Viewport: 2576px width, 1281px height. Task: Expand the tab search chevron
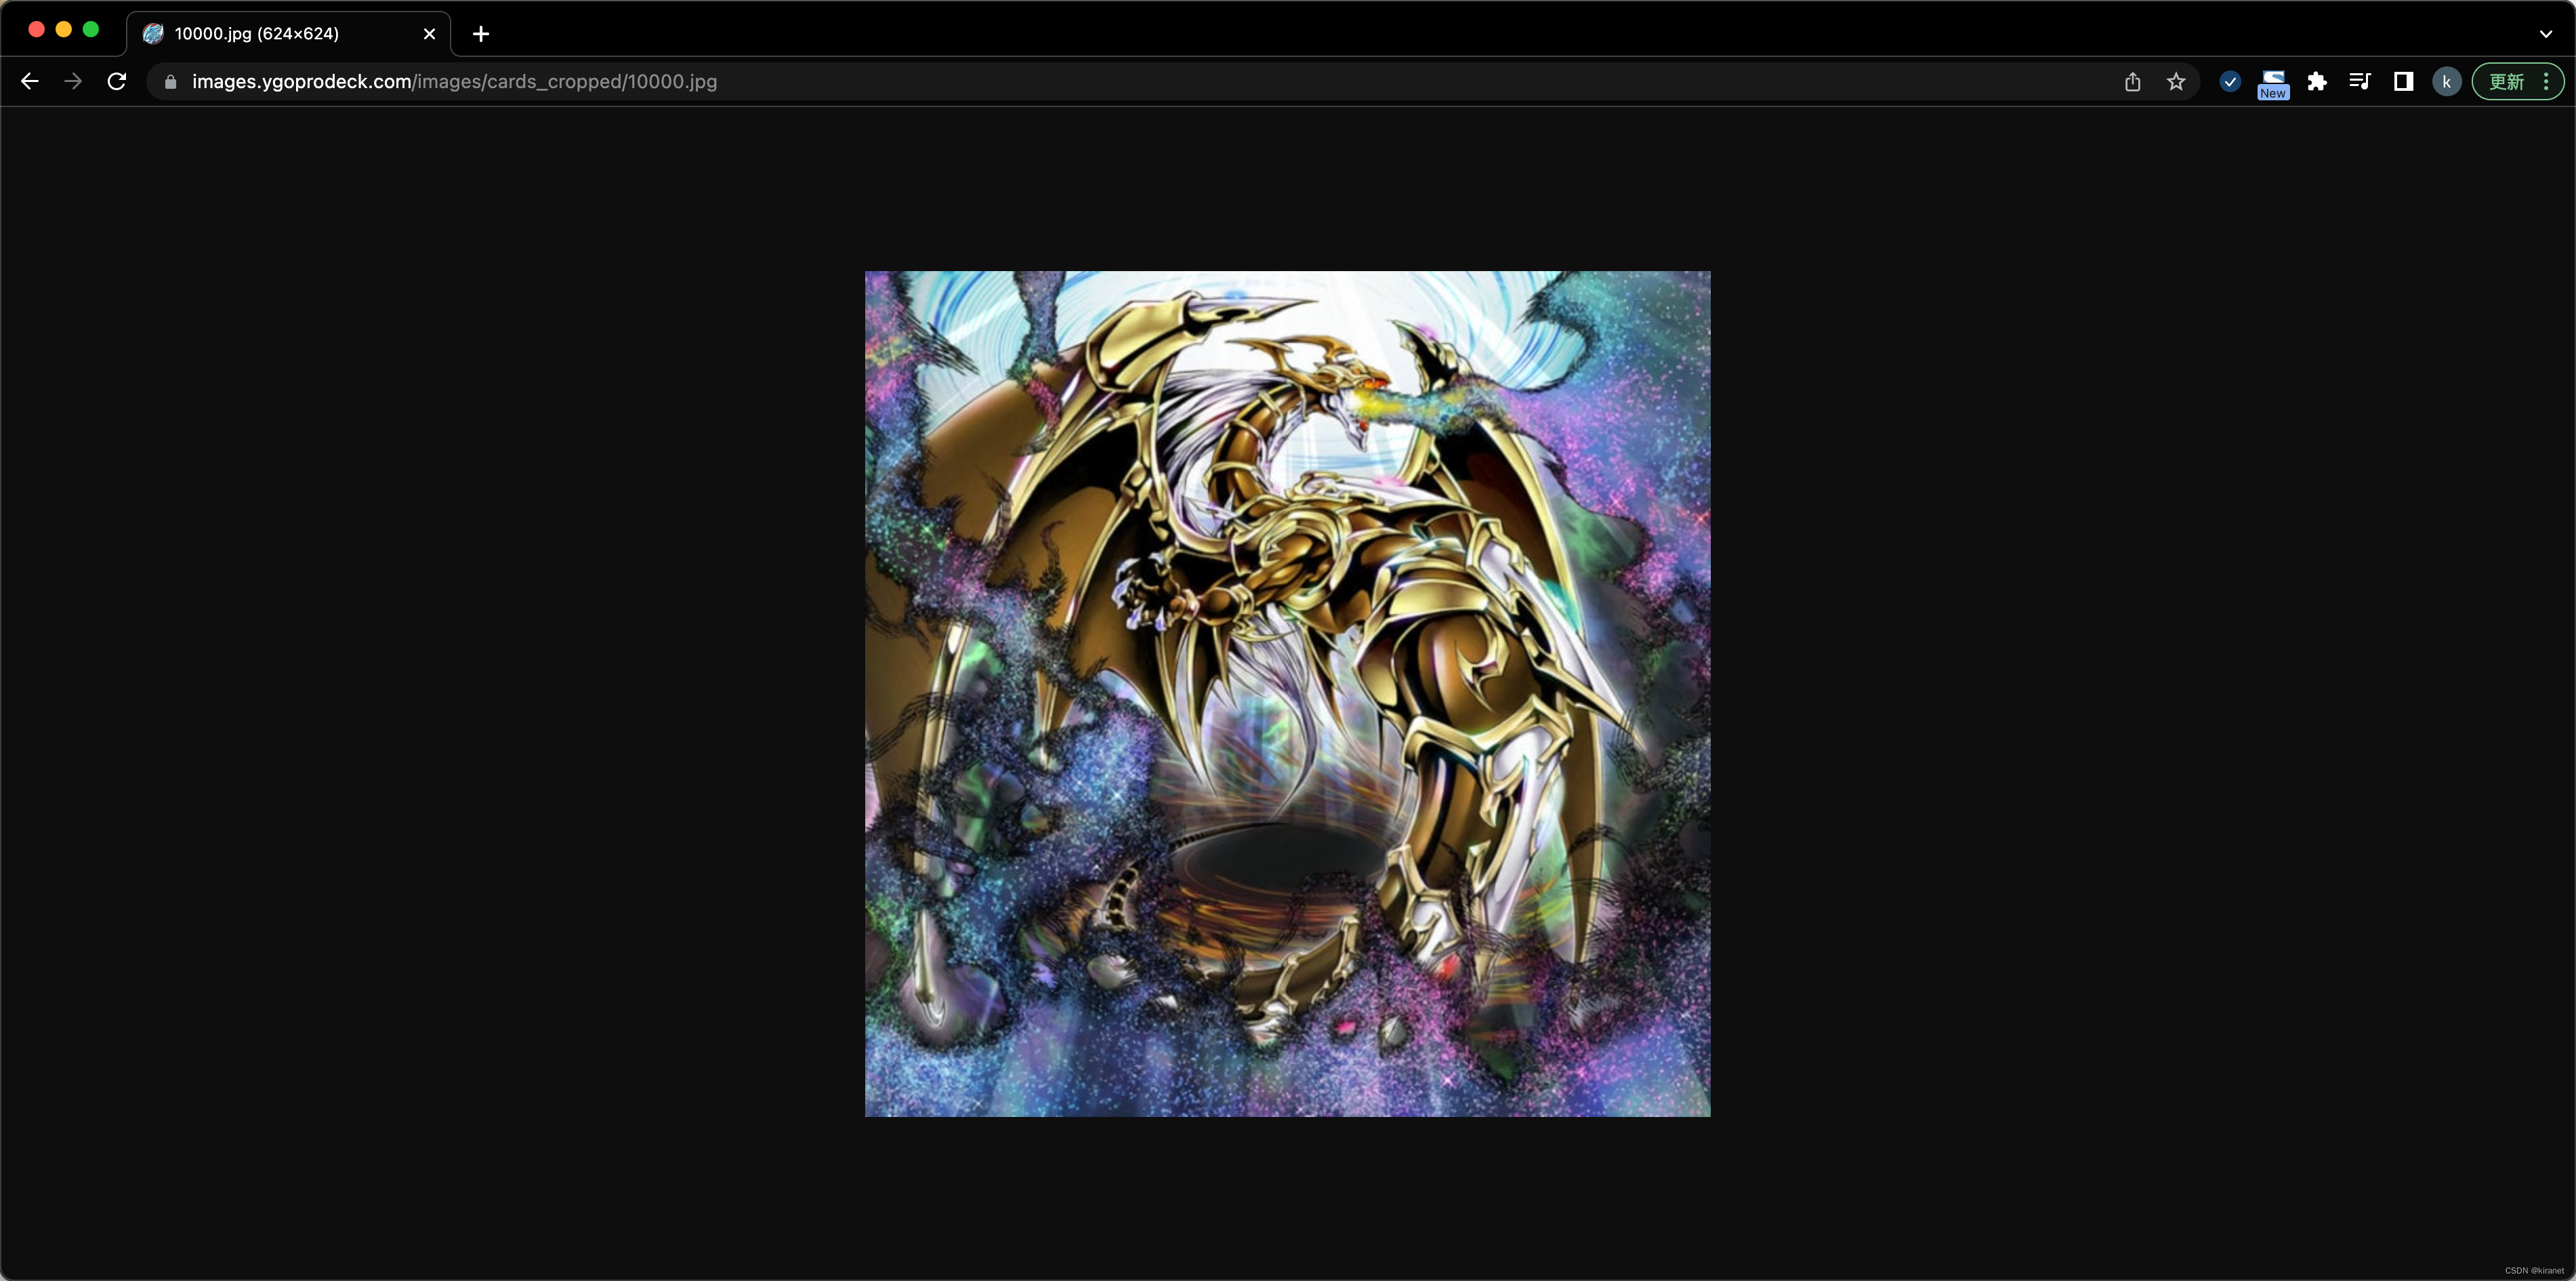2545,34
